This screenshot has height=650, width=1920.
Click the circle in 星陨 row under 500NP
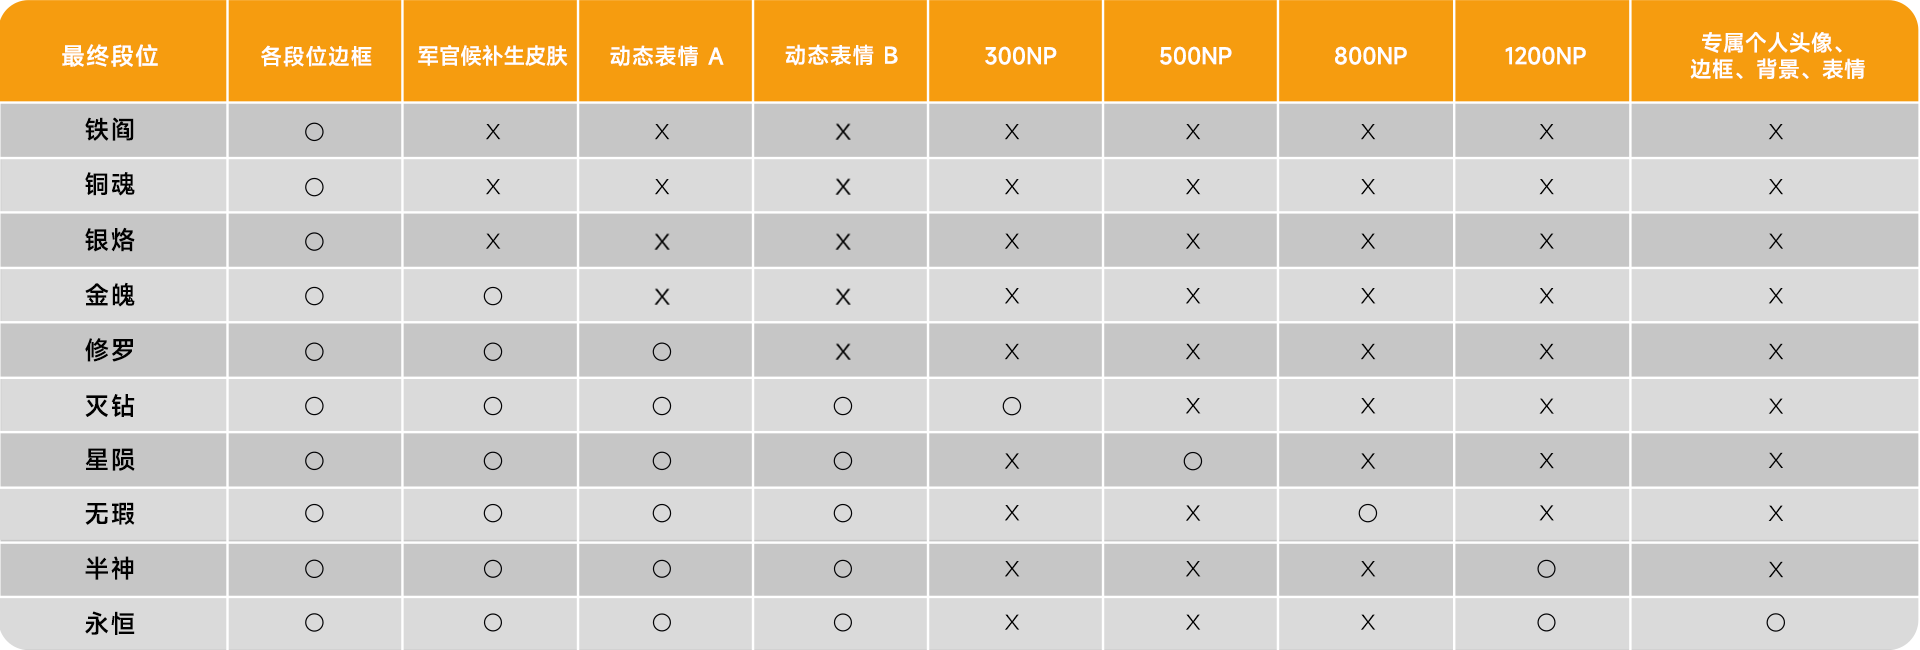point(1192,461)
